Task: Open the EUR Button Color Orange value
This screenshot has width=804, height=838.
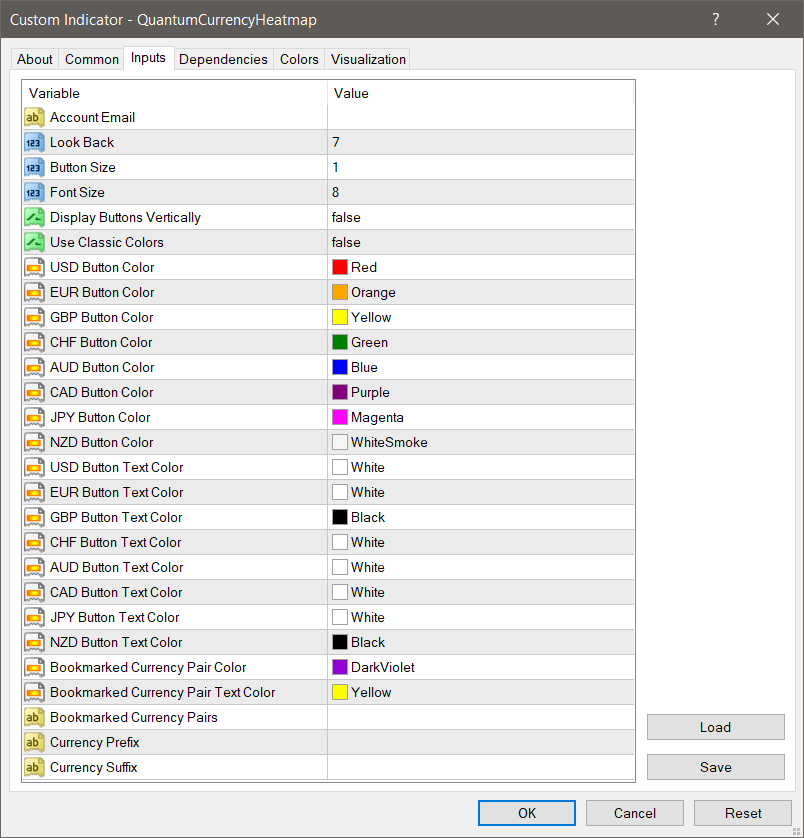Action: [x=480, y=293]
